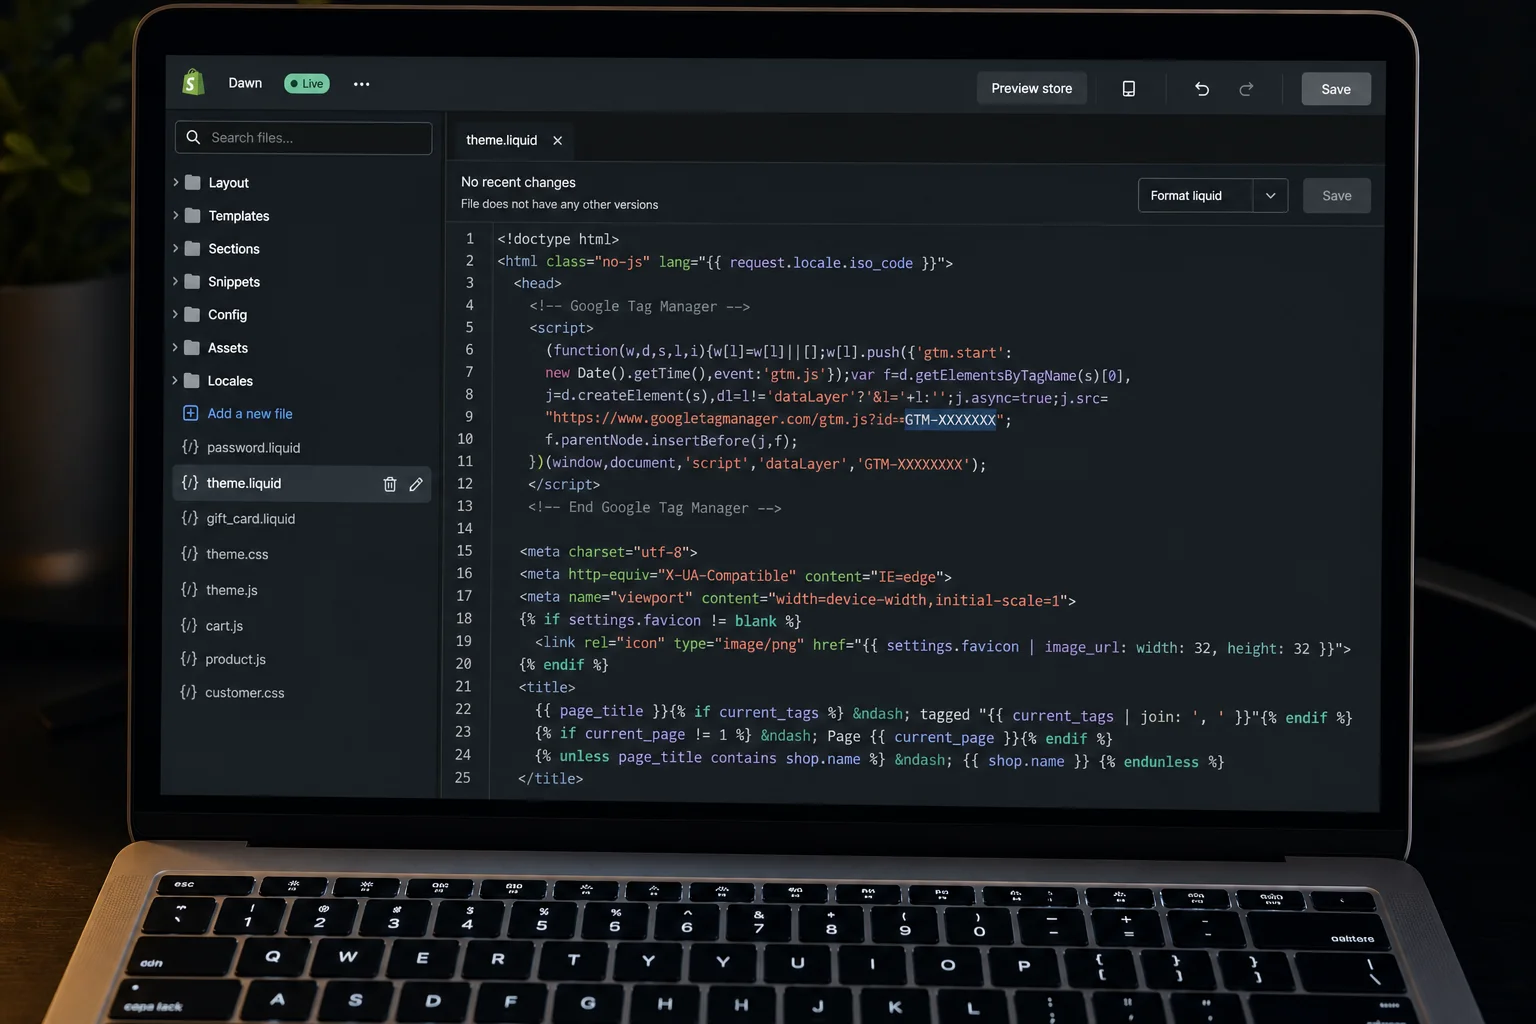
Task: Click the '<!doctype html>' line
Action: tap(558, 239)
